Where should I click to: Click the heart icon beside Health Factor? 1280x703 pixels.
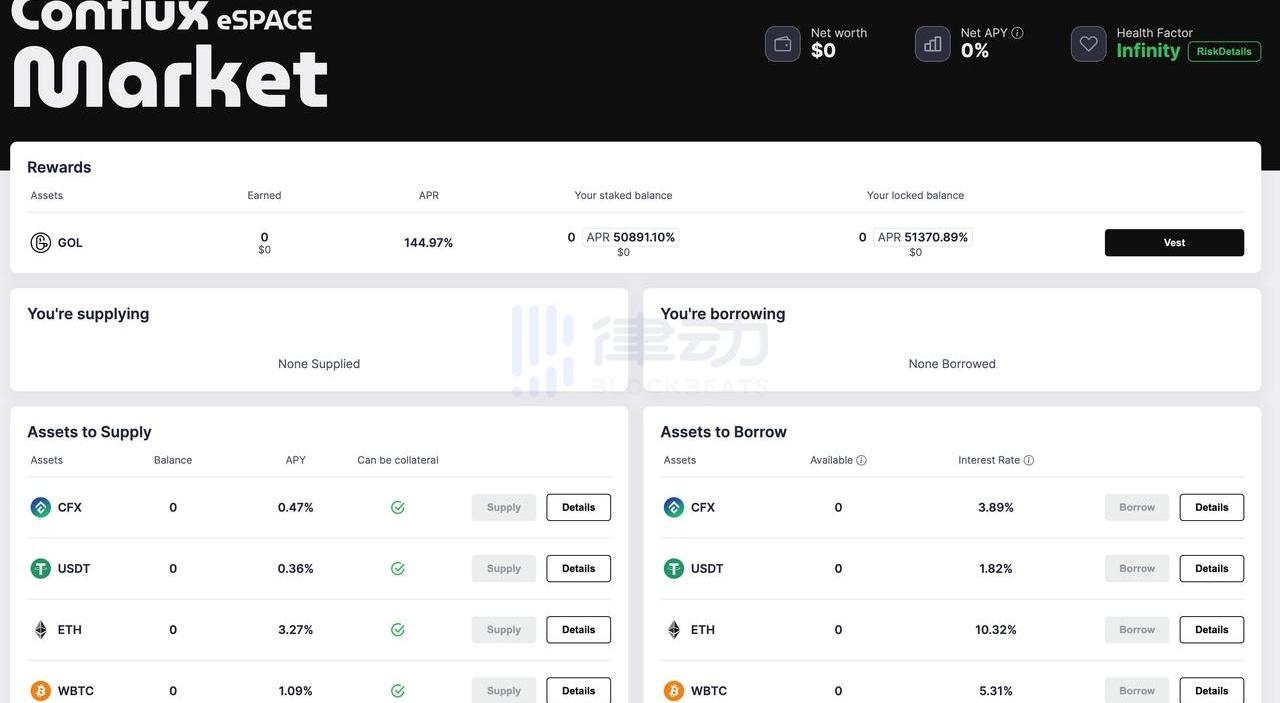tap(1088, 44)
